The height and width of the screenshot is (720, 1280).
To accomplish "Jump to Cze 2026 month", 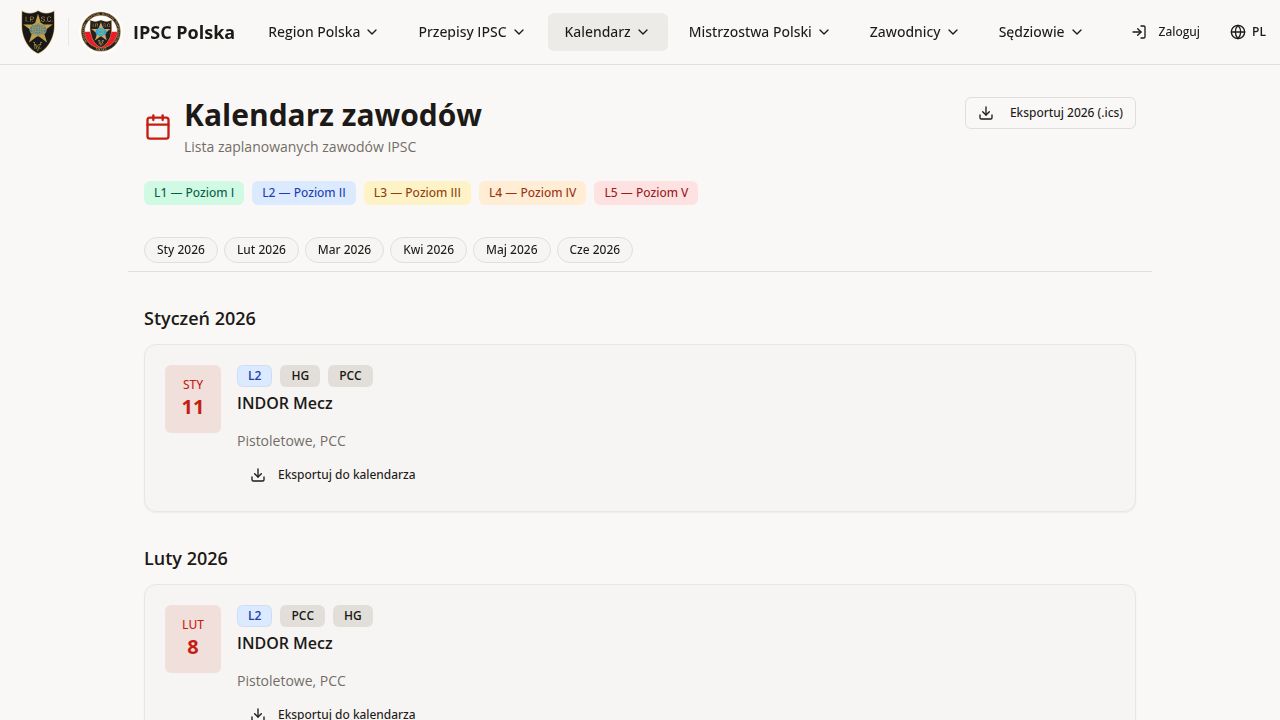I will 595,250.
